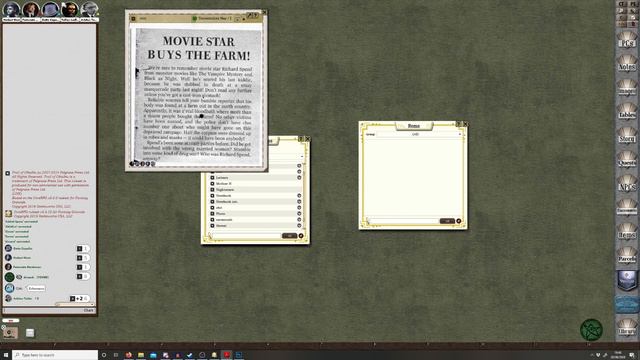This screenshot has height=360, width=640.
Task: Close the newspaper image window
Action: [x=264, y=13]
